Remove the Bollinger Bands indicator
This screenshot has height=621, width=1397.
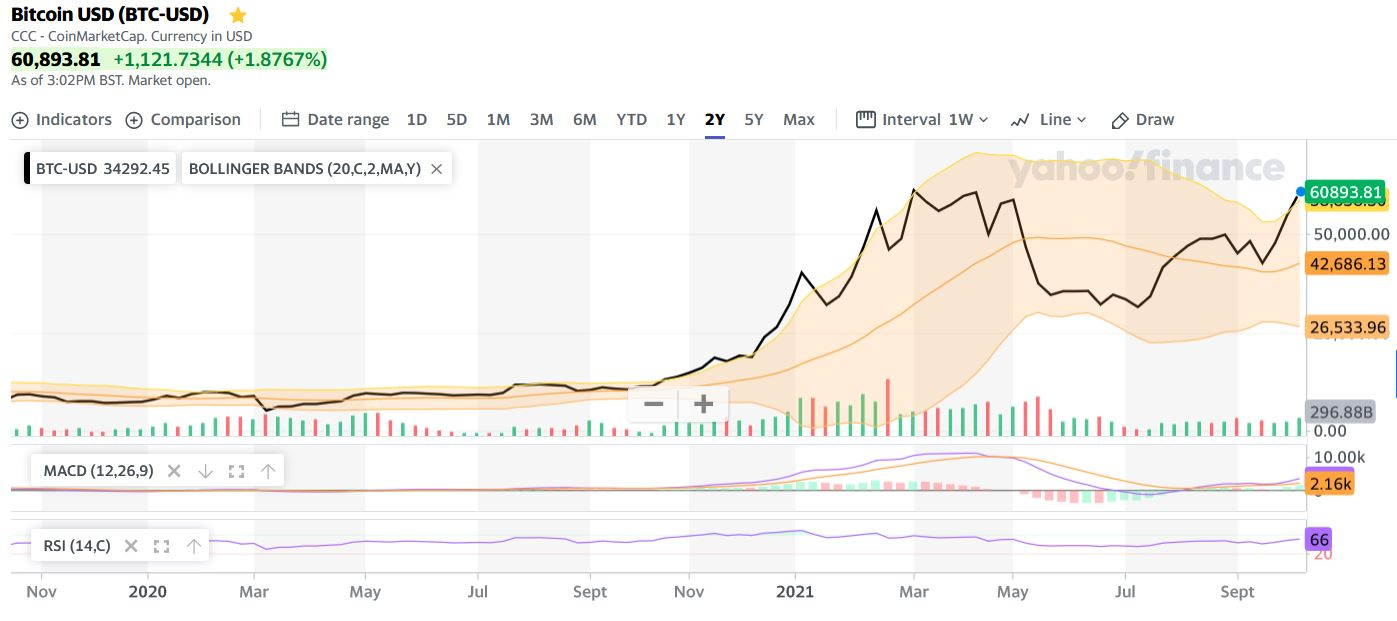click(x=436, y=169)
